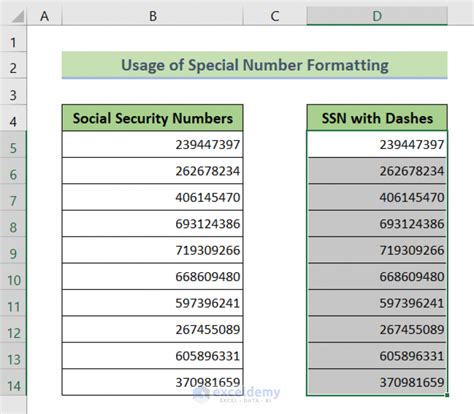
Task: Select cell D11 containing 597396241
Action: click(377, 303)
